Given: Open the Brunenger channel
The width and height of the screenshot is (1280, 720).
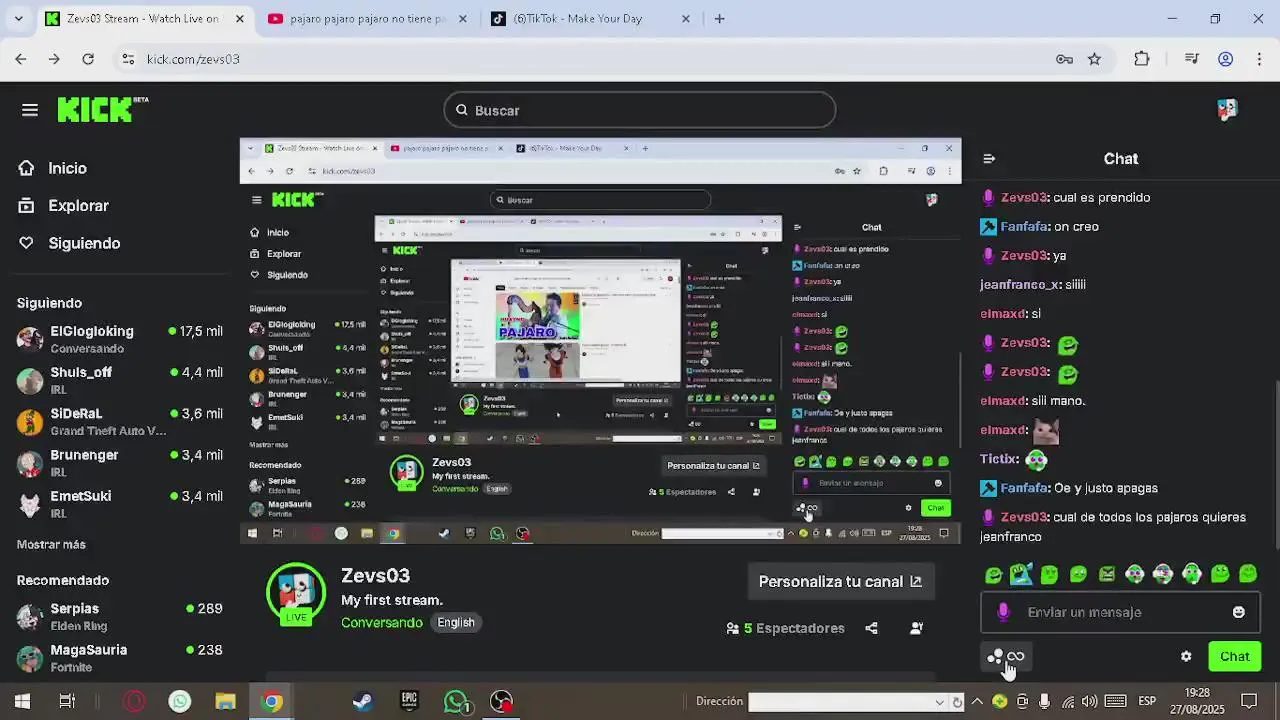Looking at the screenshot, I should [x=120, y=463].
